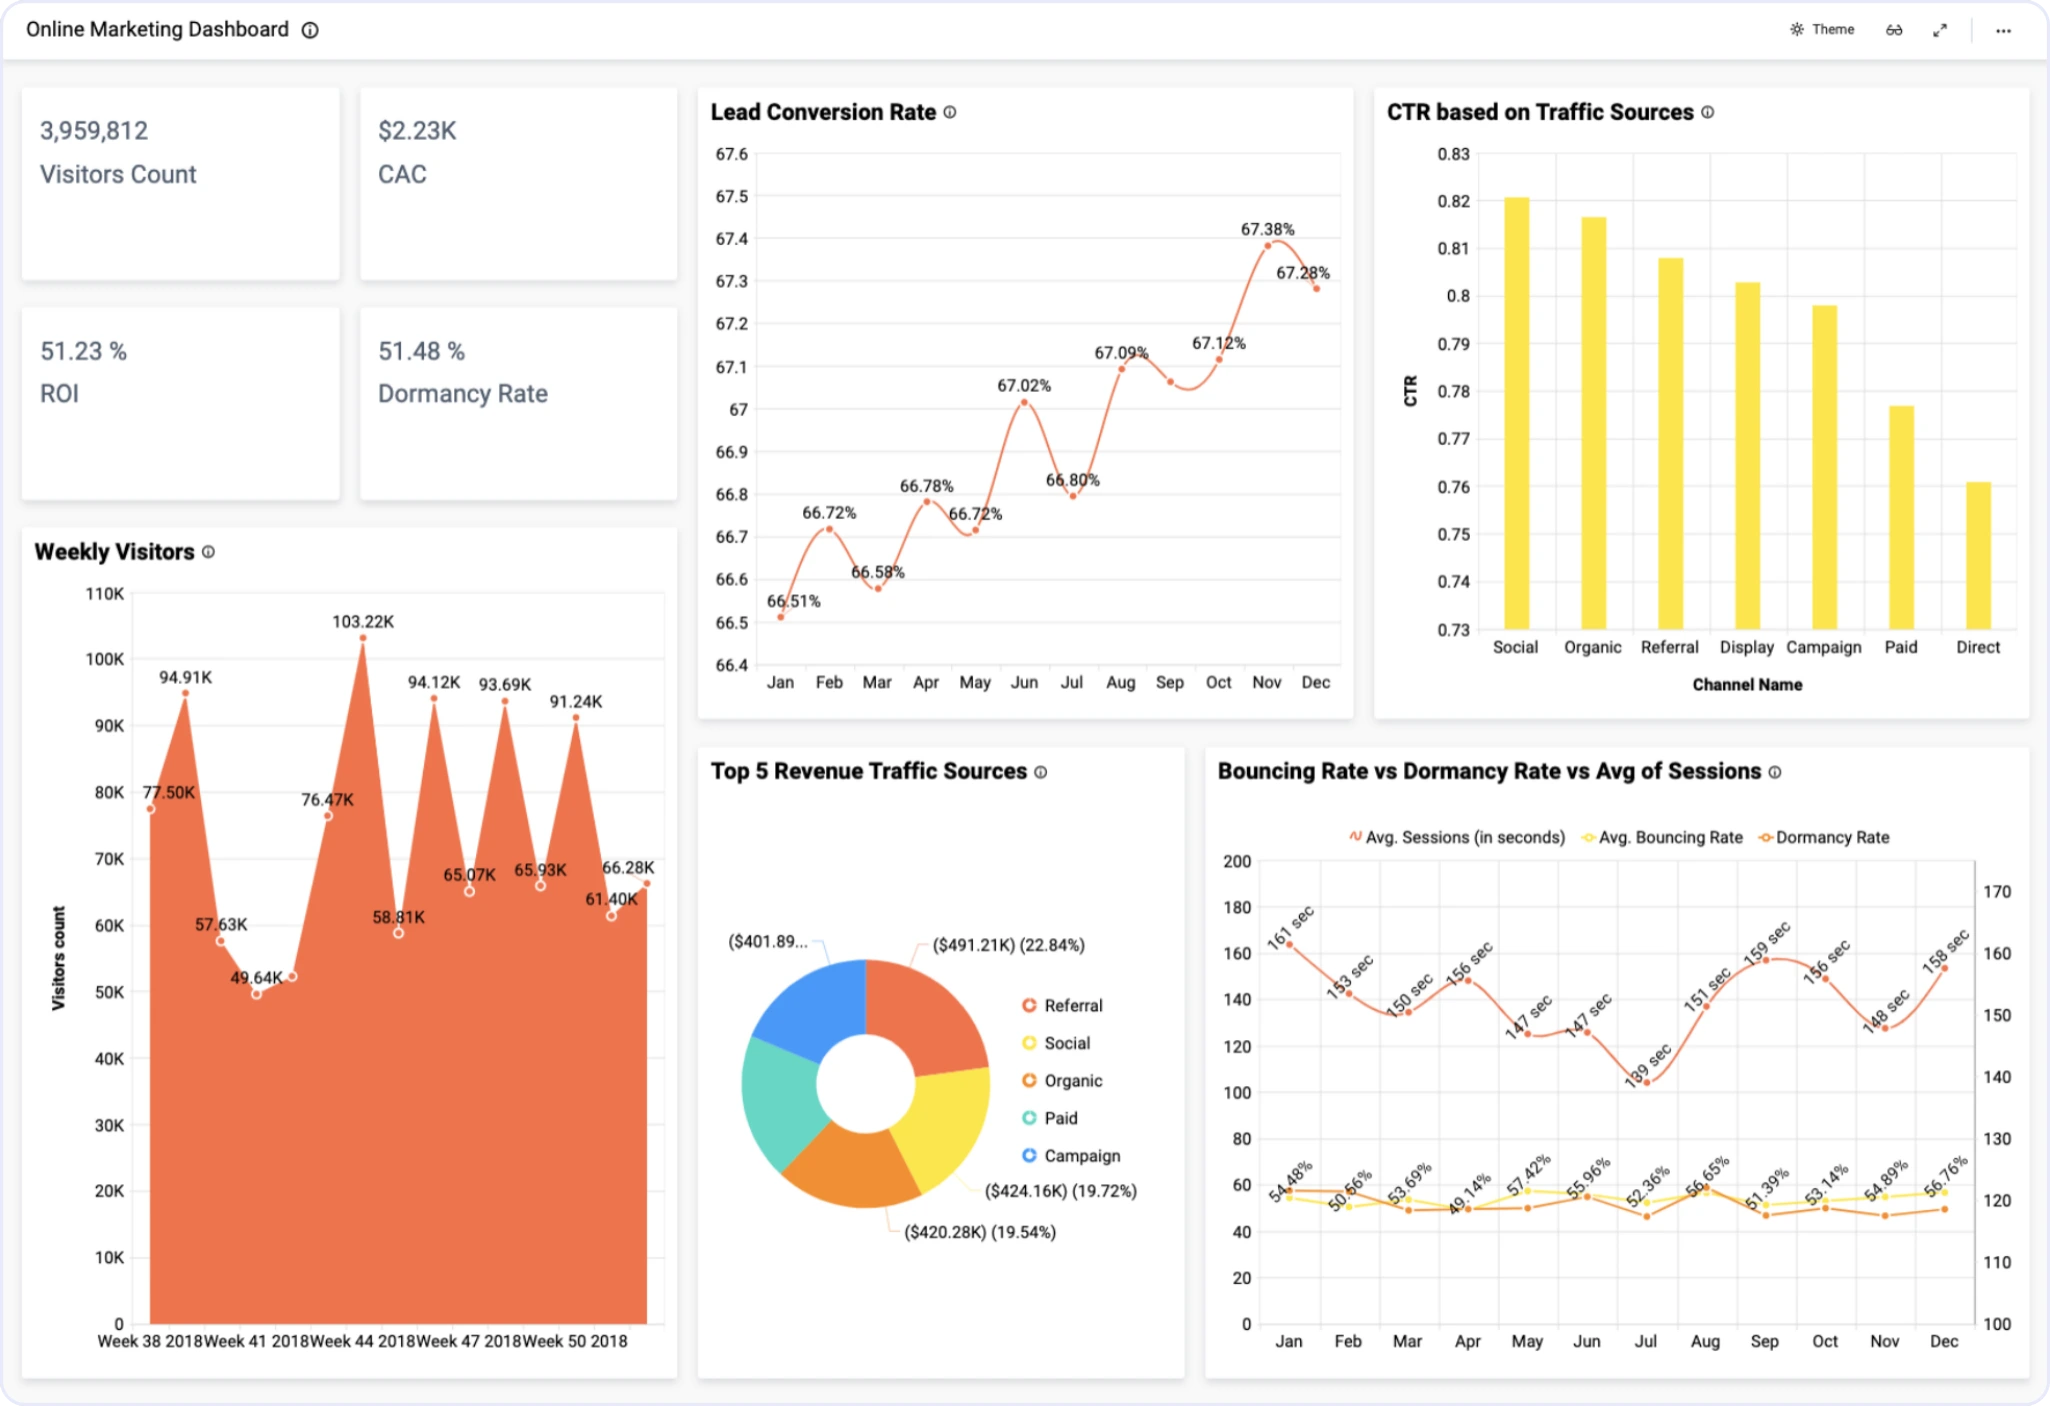Screen dimensions: 2050x1406
Task: Click the 103.22K peak in Weekly Visitors
Action: pos(363,638)
